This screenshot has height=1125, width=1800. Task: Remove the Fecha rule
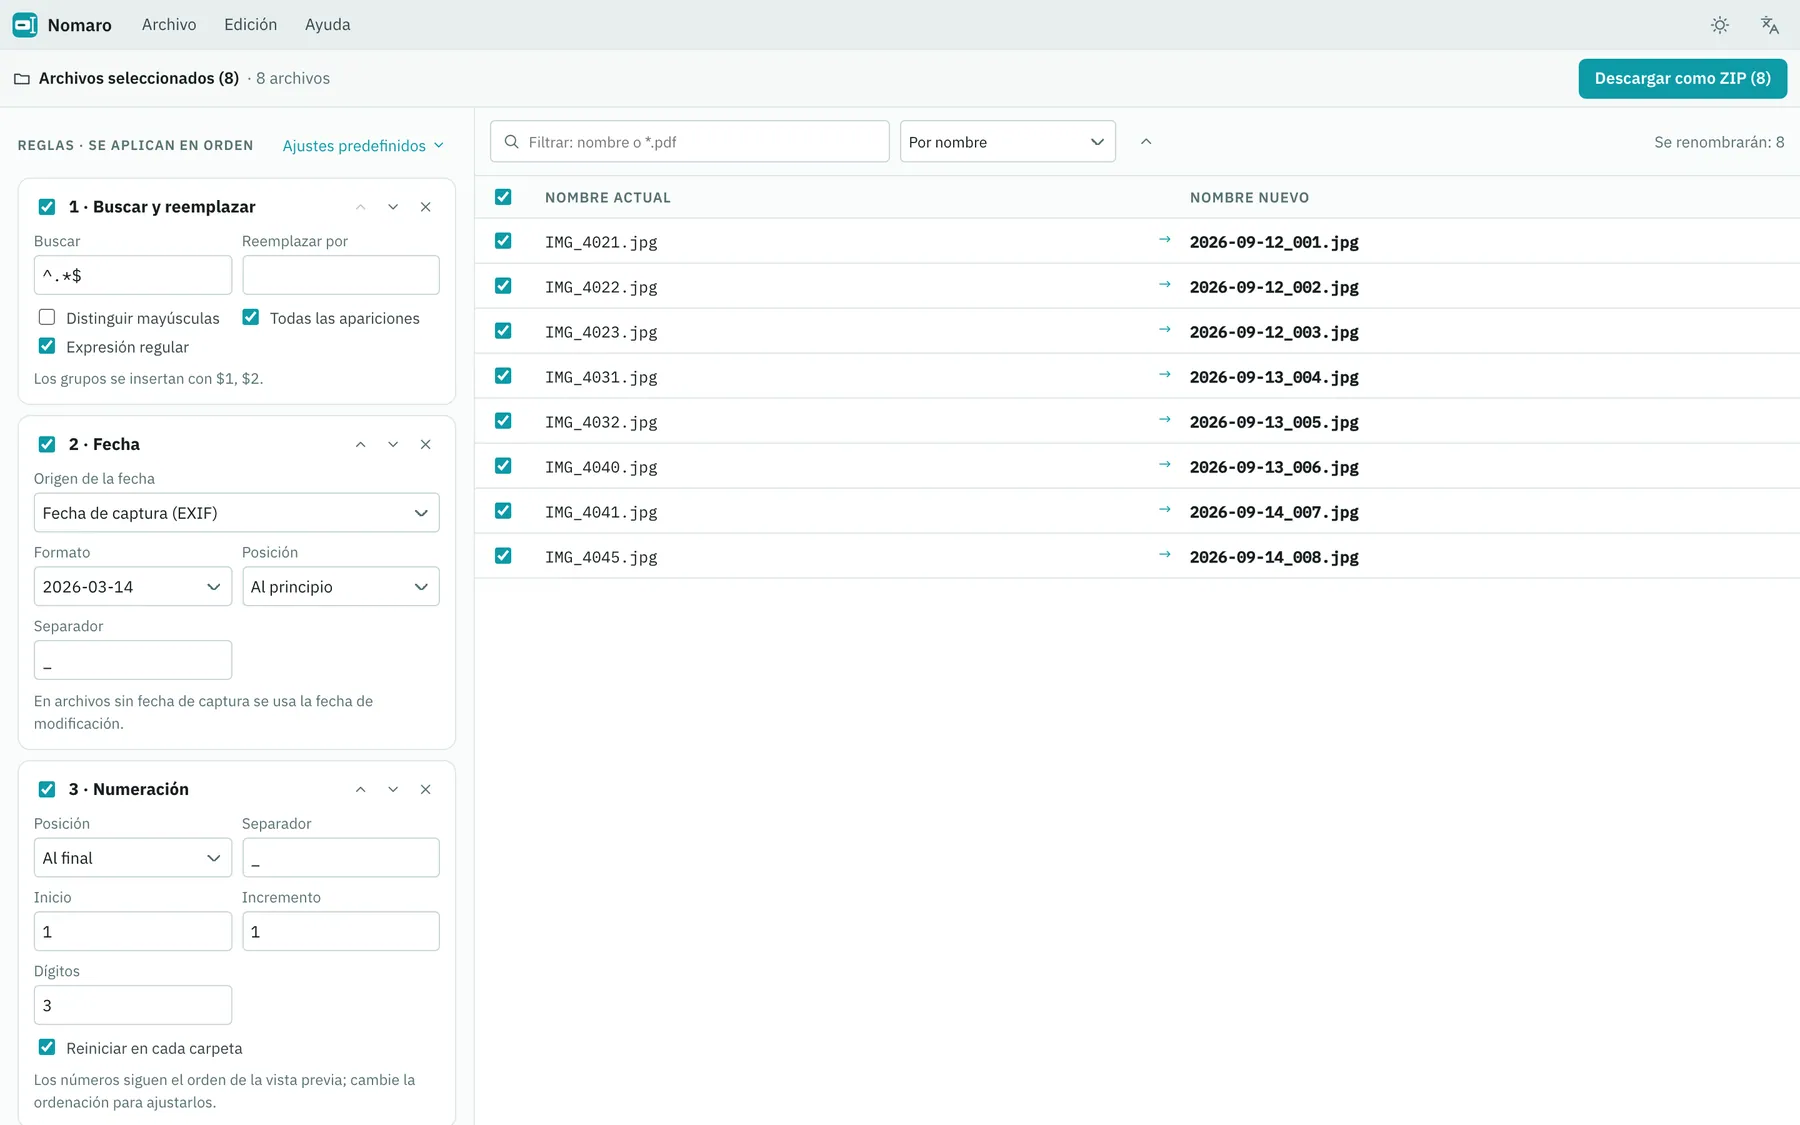point(426,444)
